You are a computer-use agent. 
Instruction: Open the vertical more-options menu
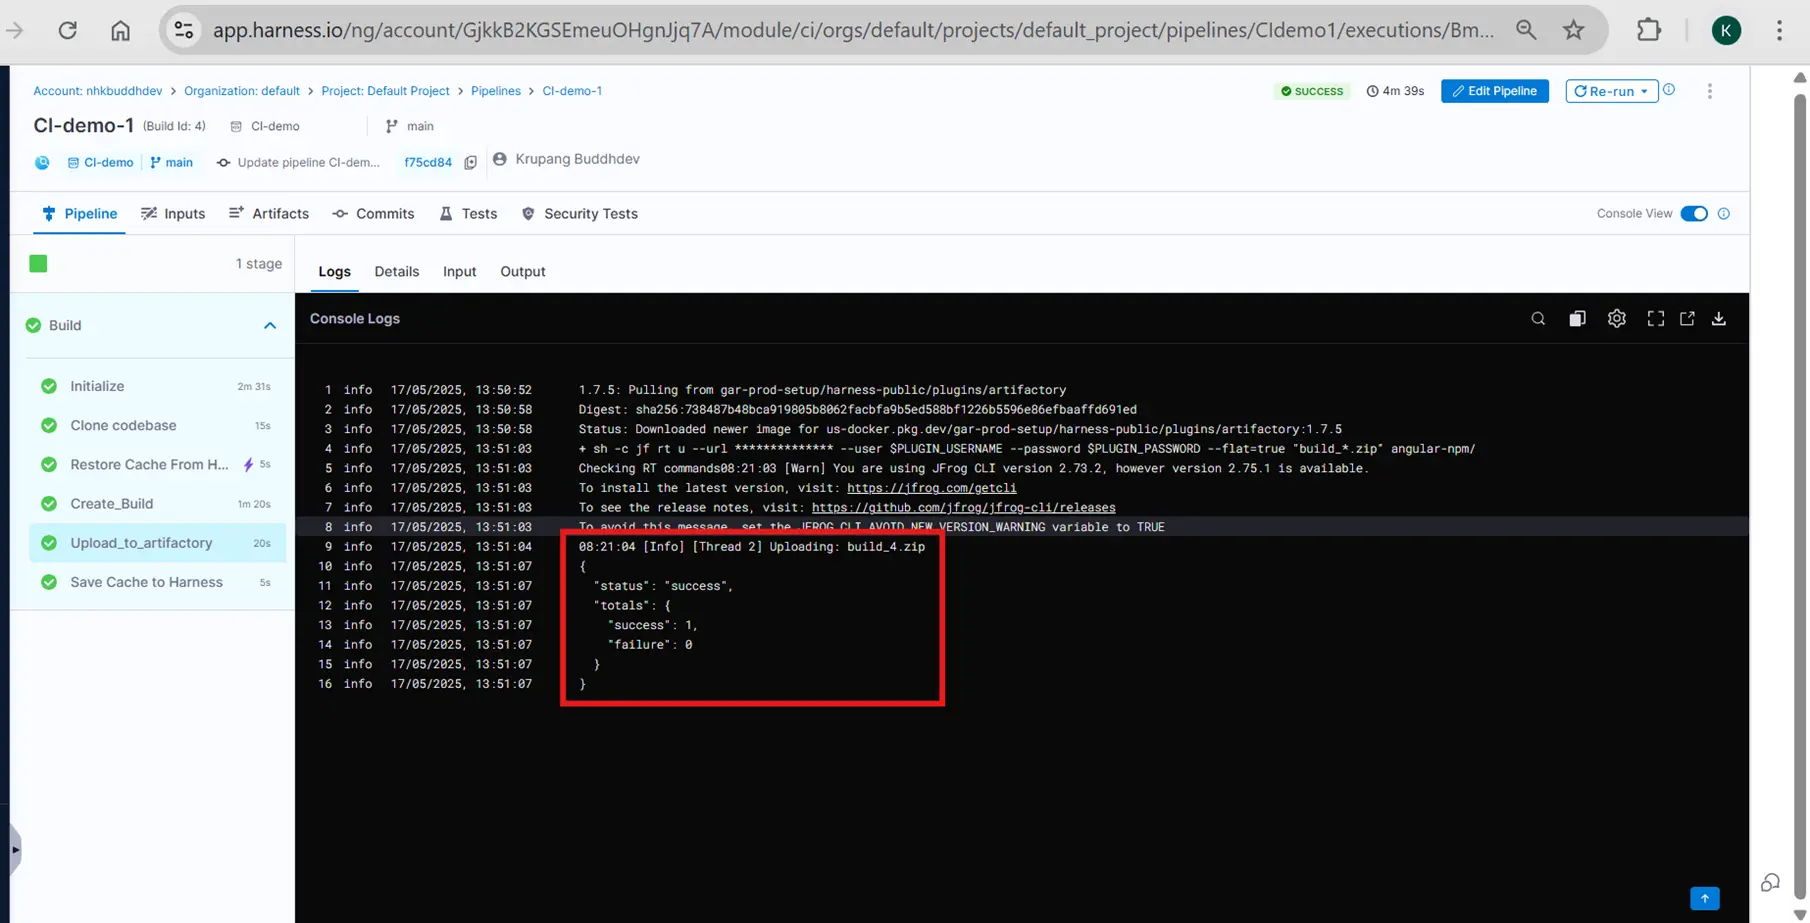1710,91
